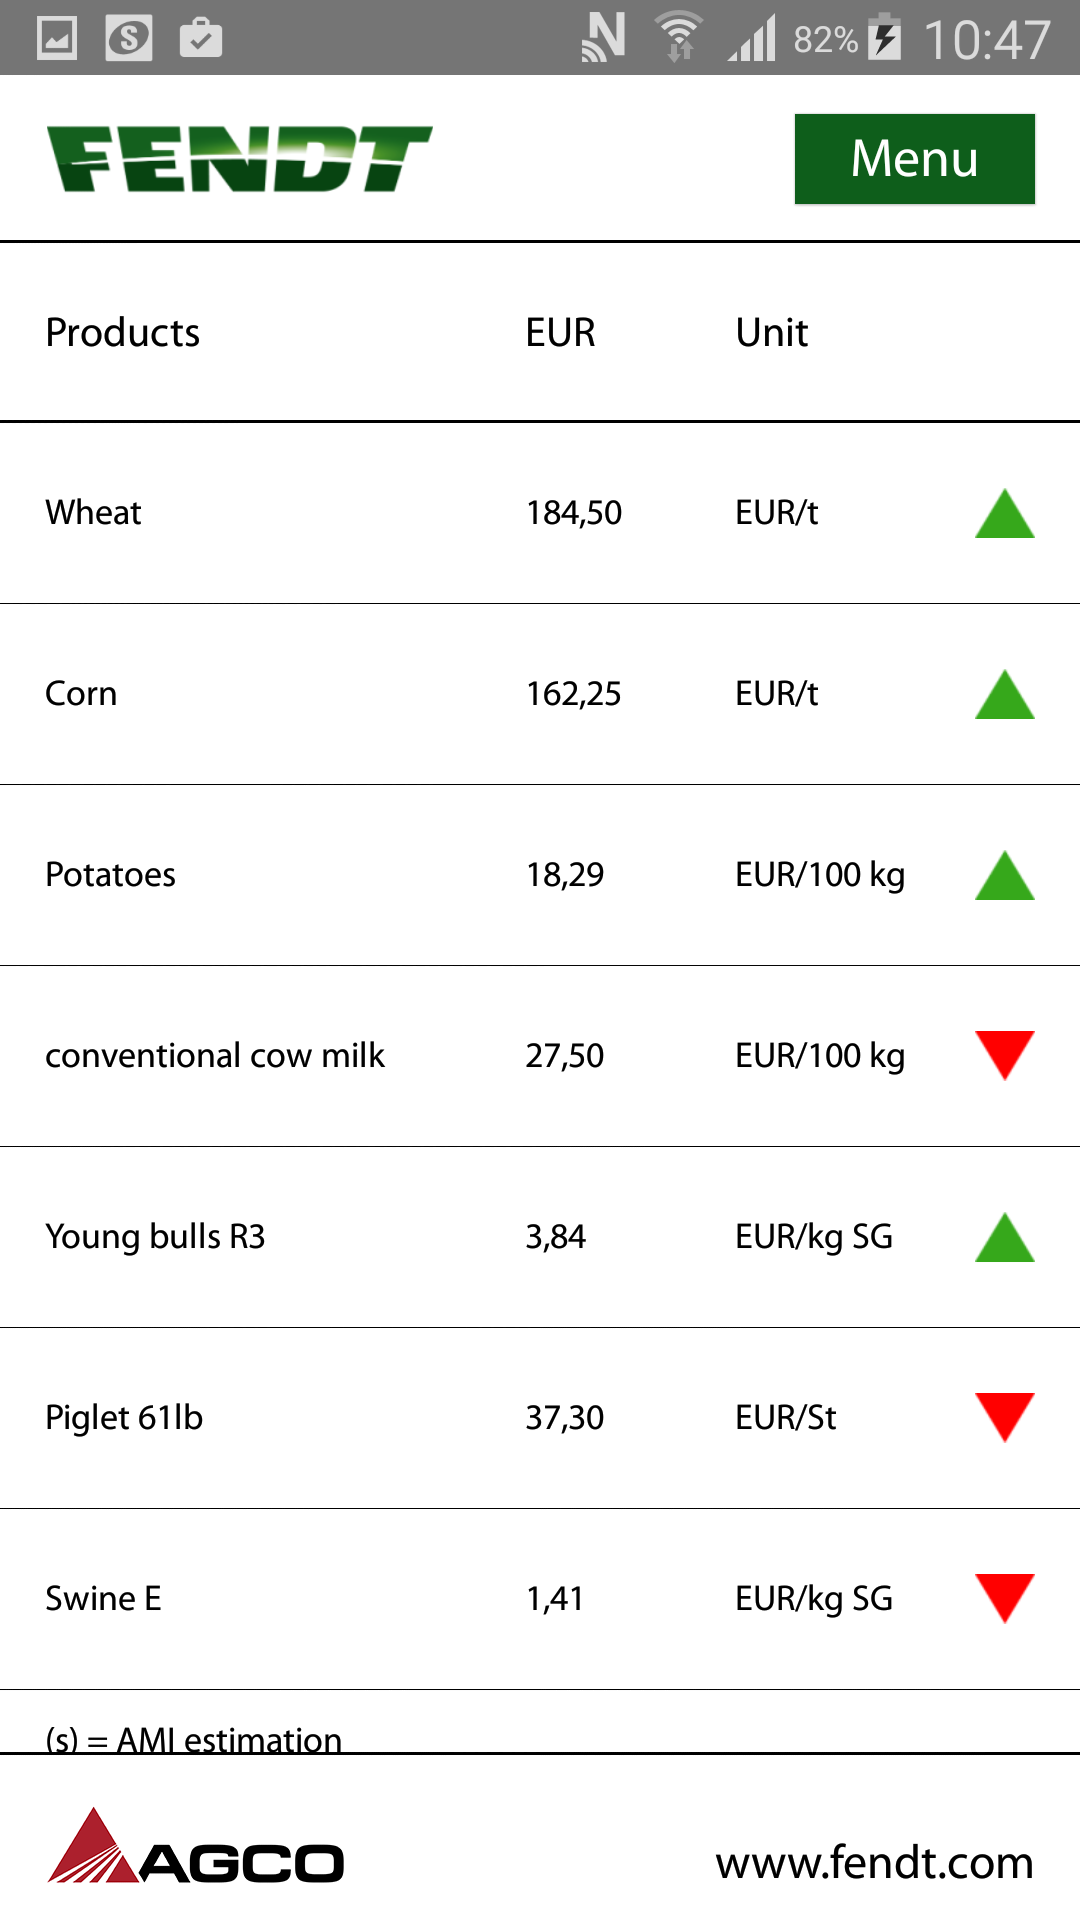Image resolution: width=1080 pixels, height=1920 pixels.
Task: Open the green Menu button
Action: [914, 159]
